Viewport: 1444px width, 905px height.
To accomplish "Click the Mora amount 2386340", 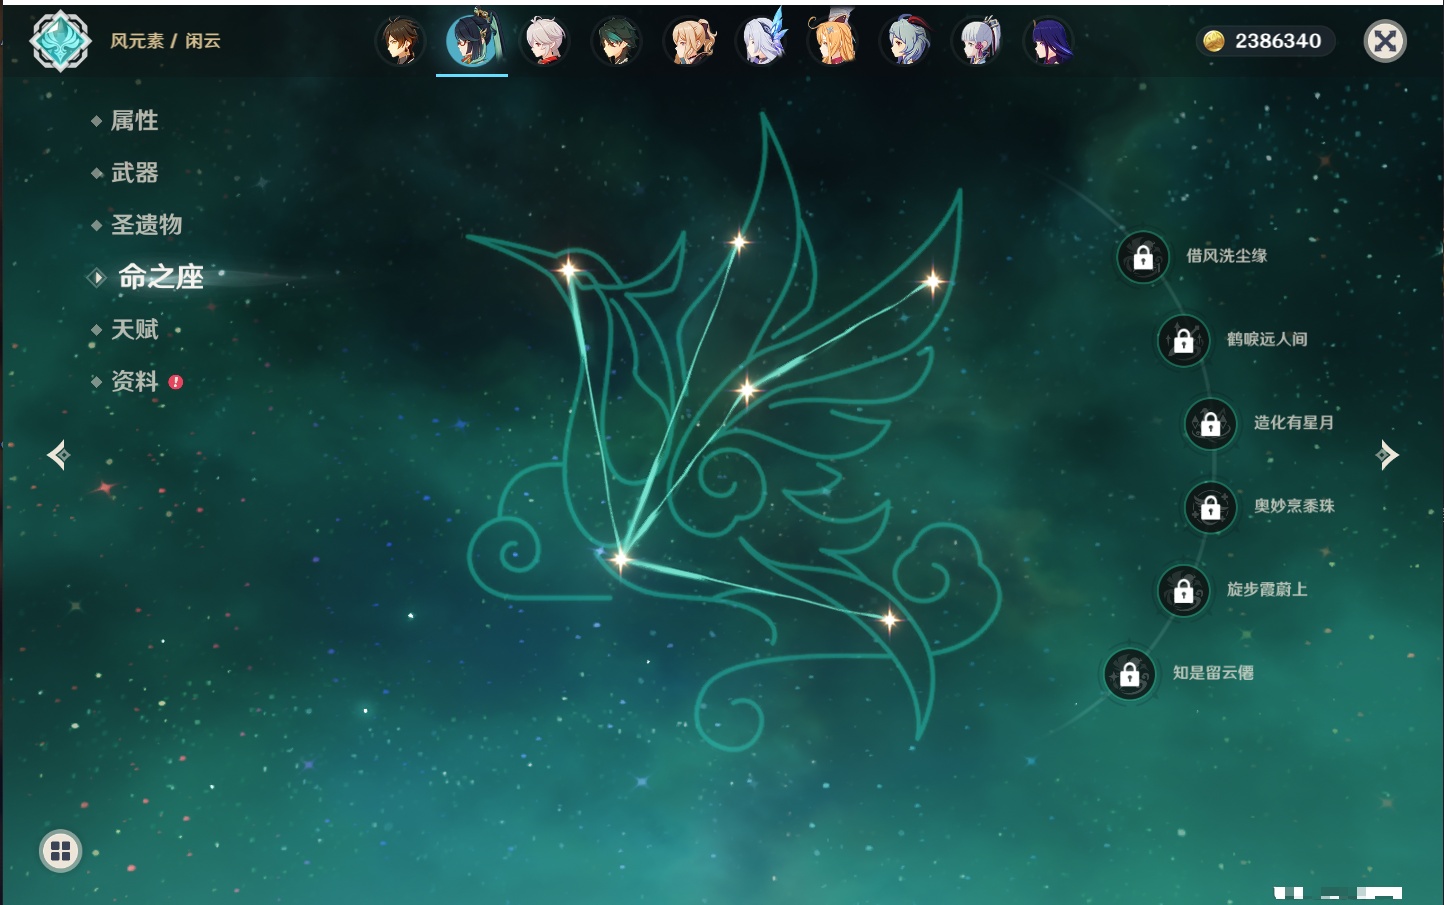I will (1278, 41).
